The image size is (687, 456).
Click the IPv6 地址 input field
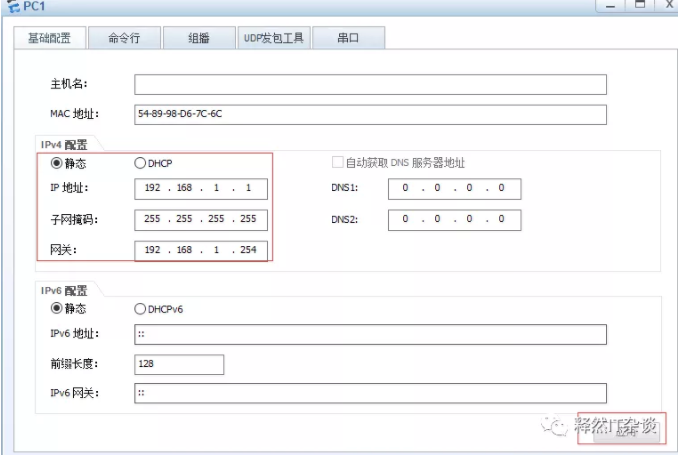370,334
